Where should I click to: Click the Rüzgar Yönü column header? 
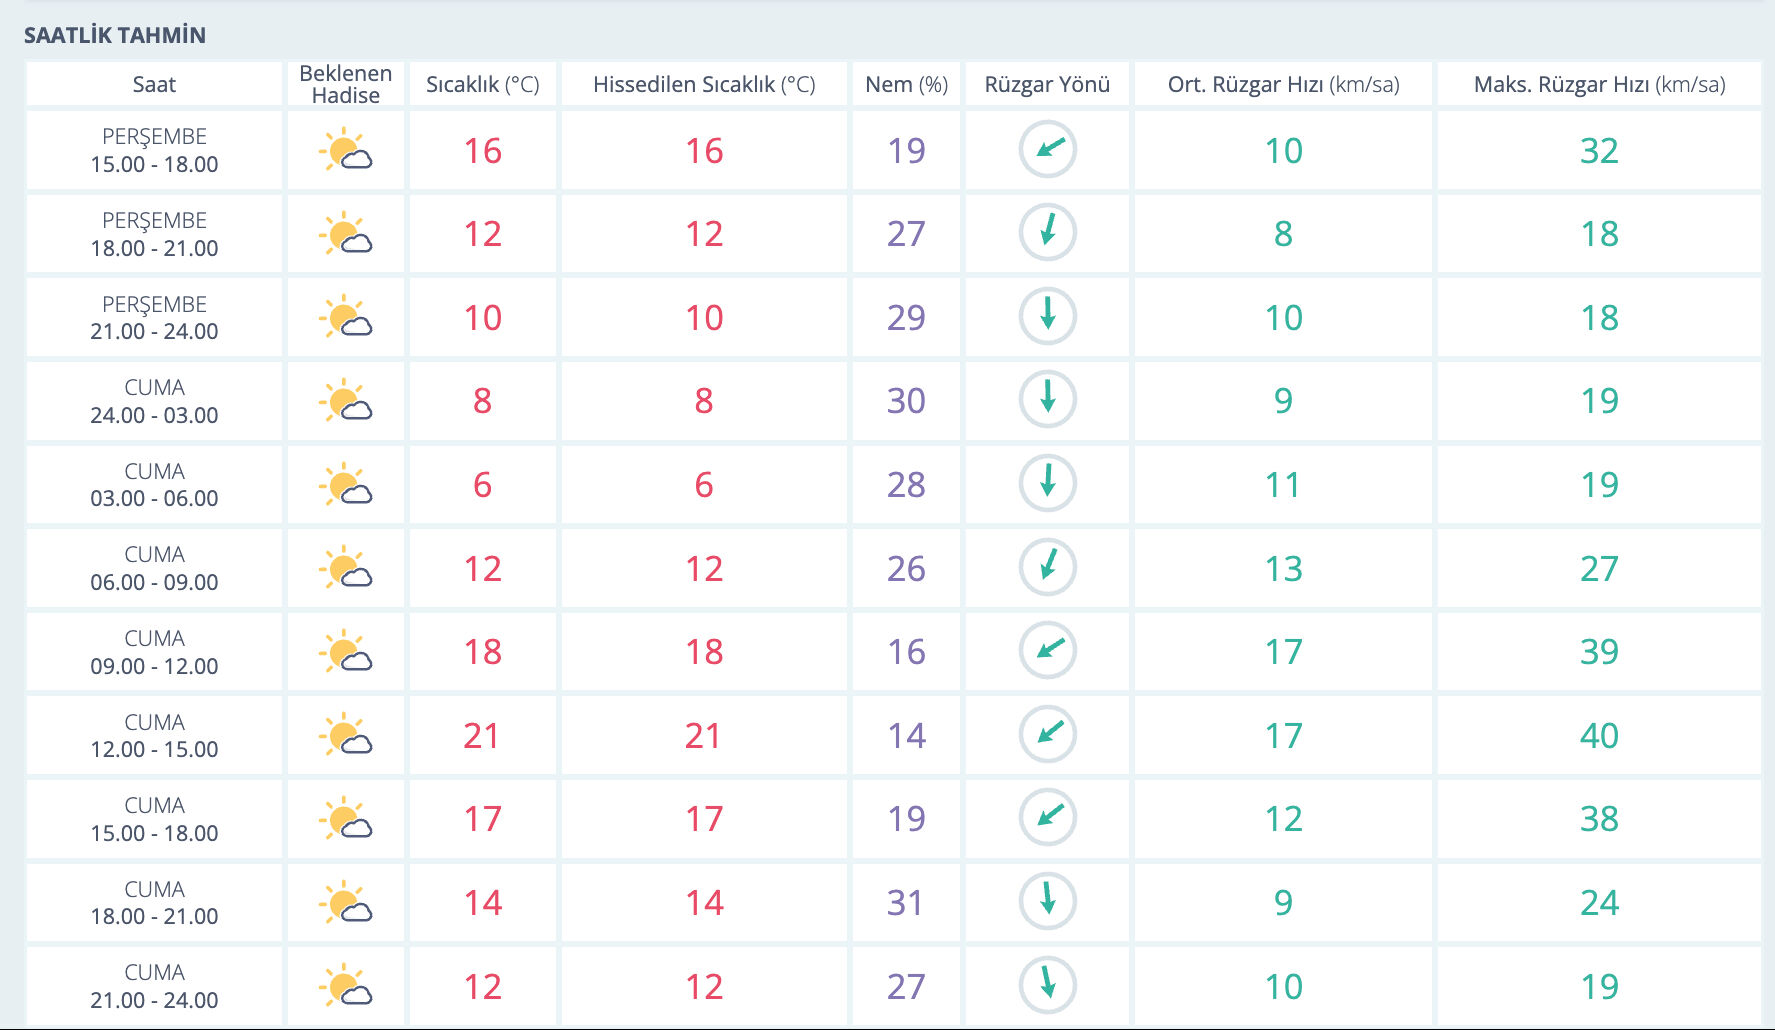pyautogui.click(x=1047, y=84)
